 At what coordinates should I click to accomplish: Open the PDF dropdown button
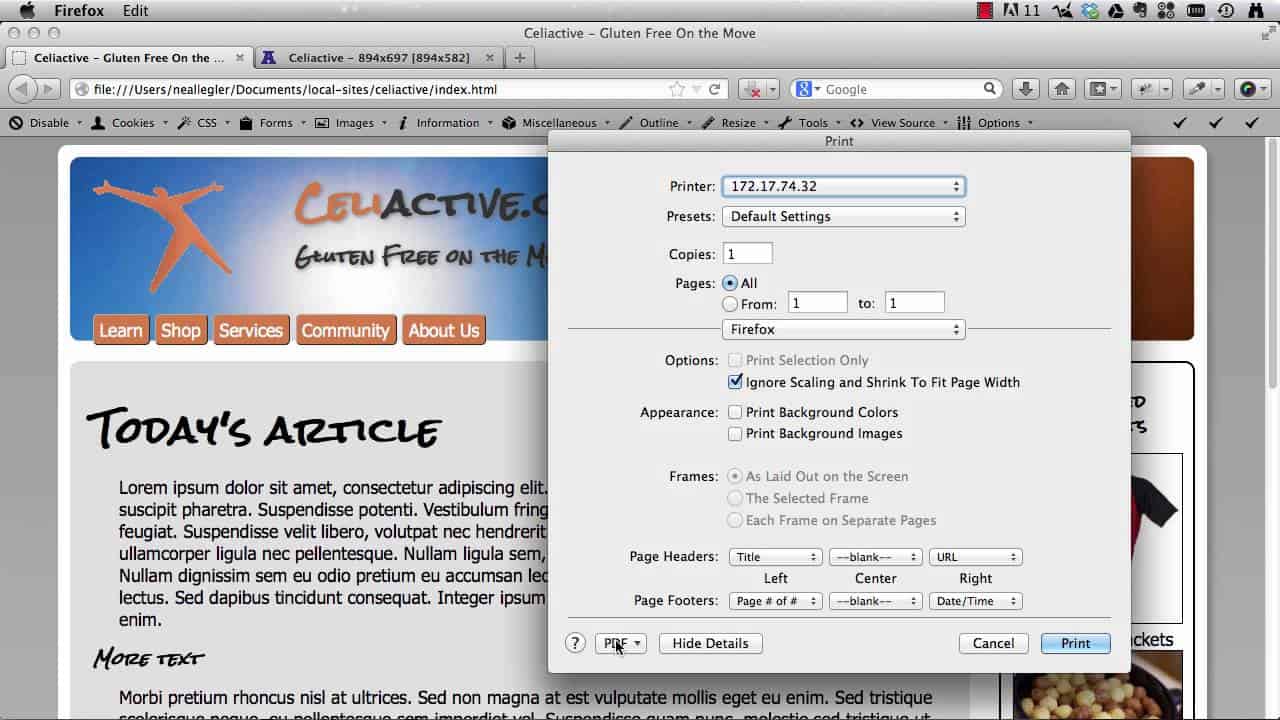621,643
